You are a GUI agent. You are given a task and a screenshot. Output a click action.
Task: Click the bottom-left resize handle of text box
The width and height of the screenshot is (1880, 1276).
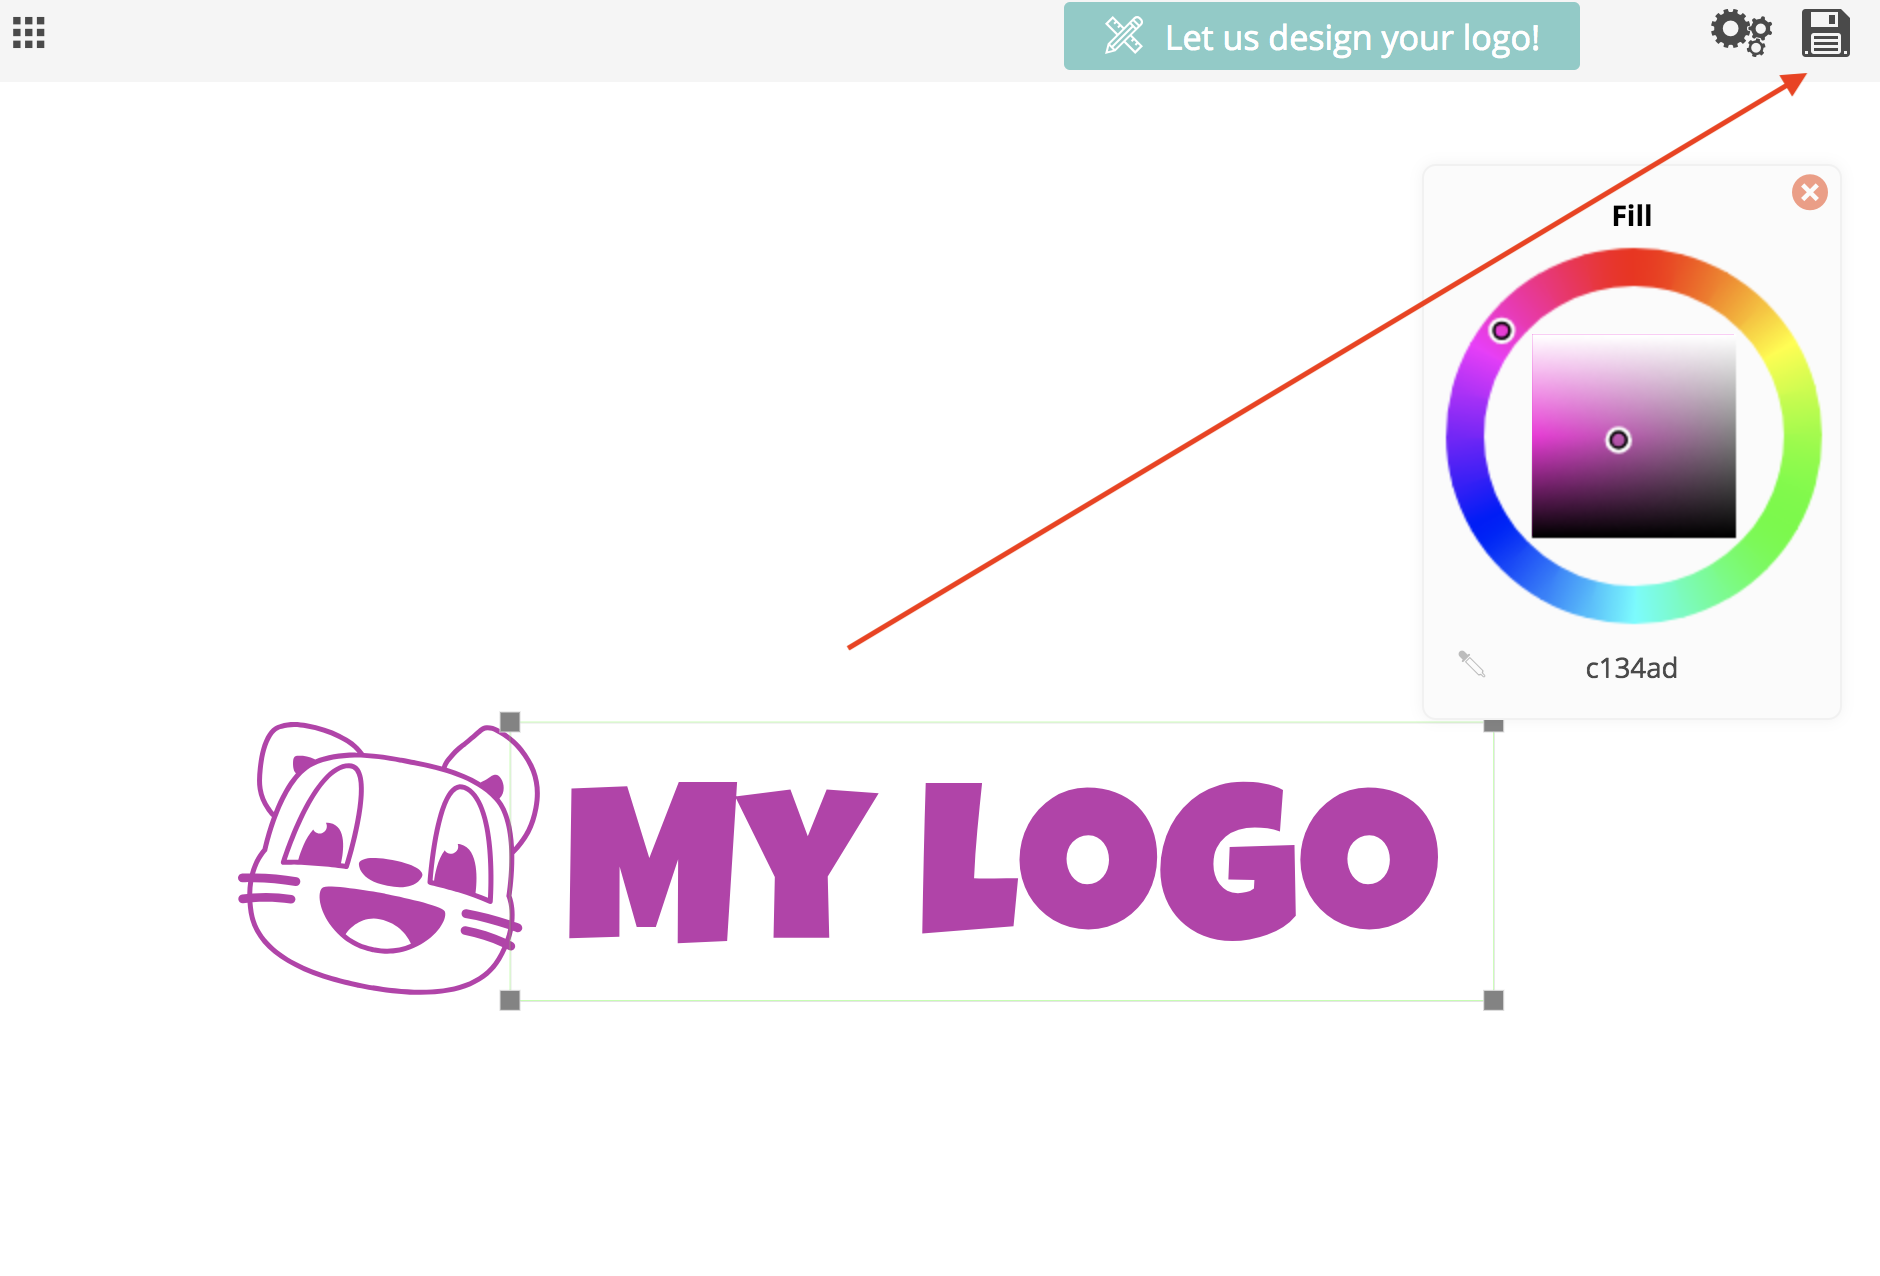(x=510, y=1000)
